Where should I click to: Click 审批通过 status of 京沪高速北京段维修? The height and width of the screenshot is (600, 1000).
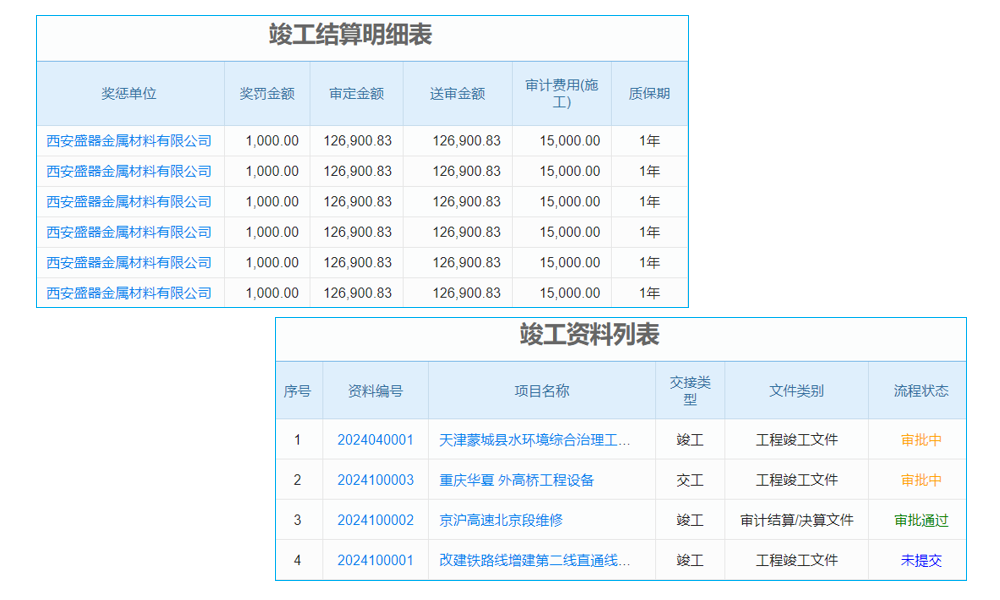pyautogui.click(x=919, y=519)
